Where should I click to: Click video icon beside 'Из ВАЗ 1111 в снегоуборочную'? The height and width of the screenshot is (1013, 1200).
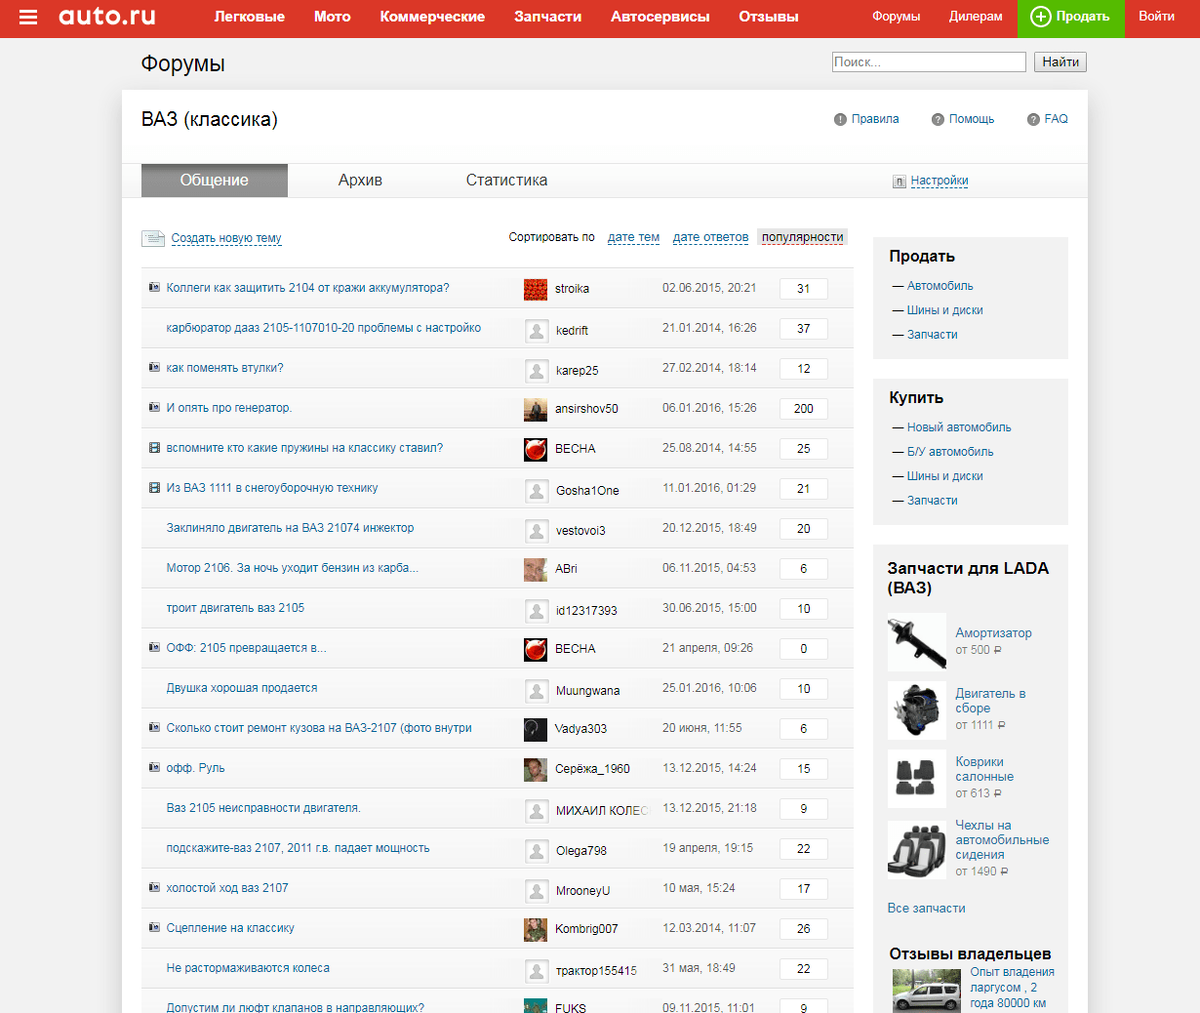(154, 488)
